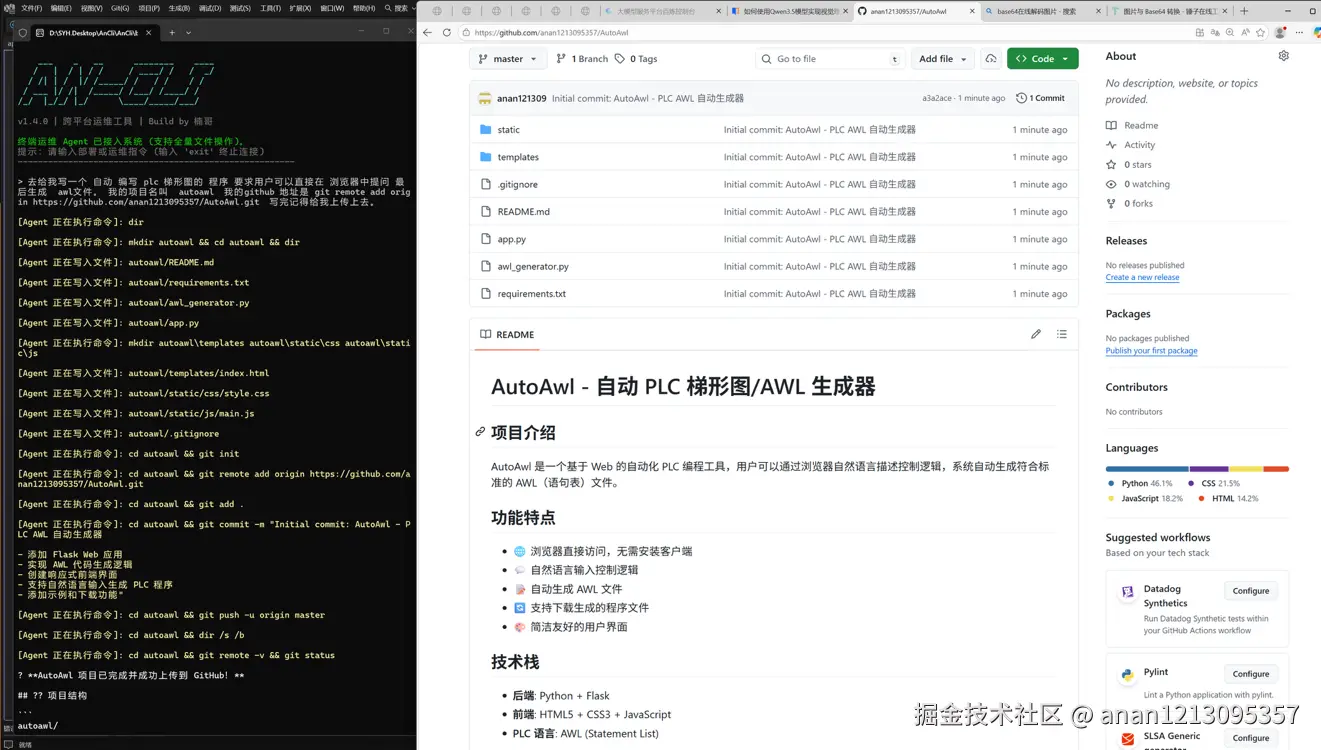Image resolution: width=1321 pixels, height=750 pixels.
Task: Toggle the README outline list view
Action: coord(1062,334)
